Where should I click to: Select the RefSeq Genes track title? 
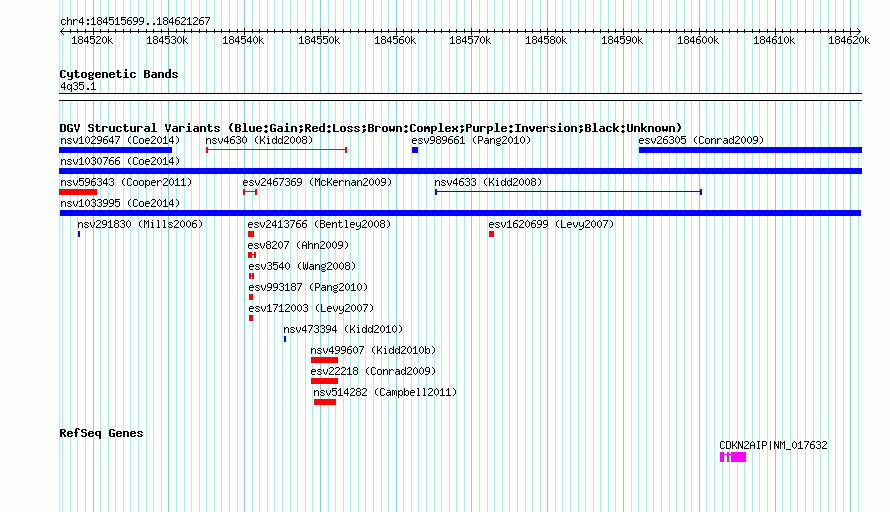(101, 433)
